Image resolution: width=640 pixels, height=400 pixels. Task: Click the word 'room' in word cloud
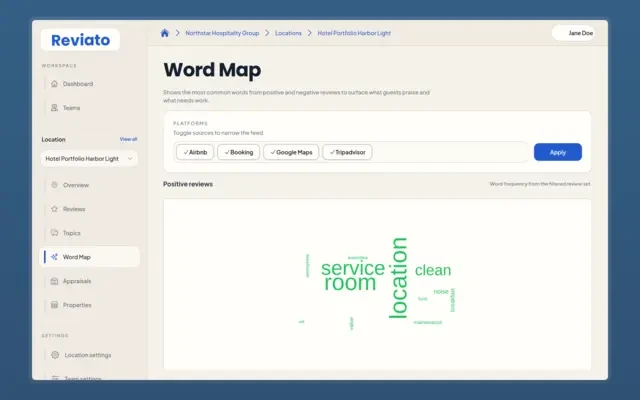click(x=350, y=282)
